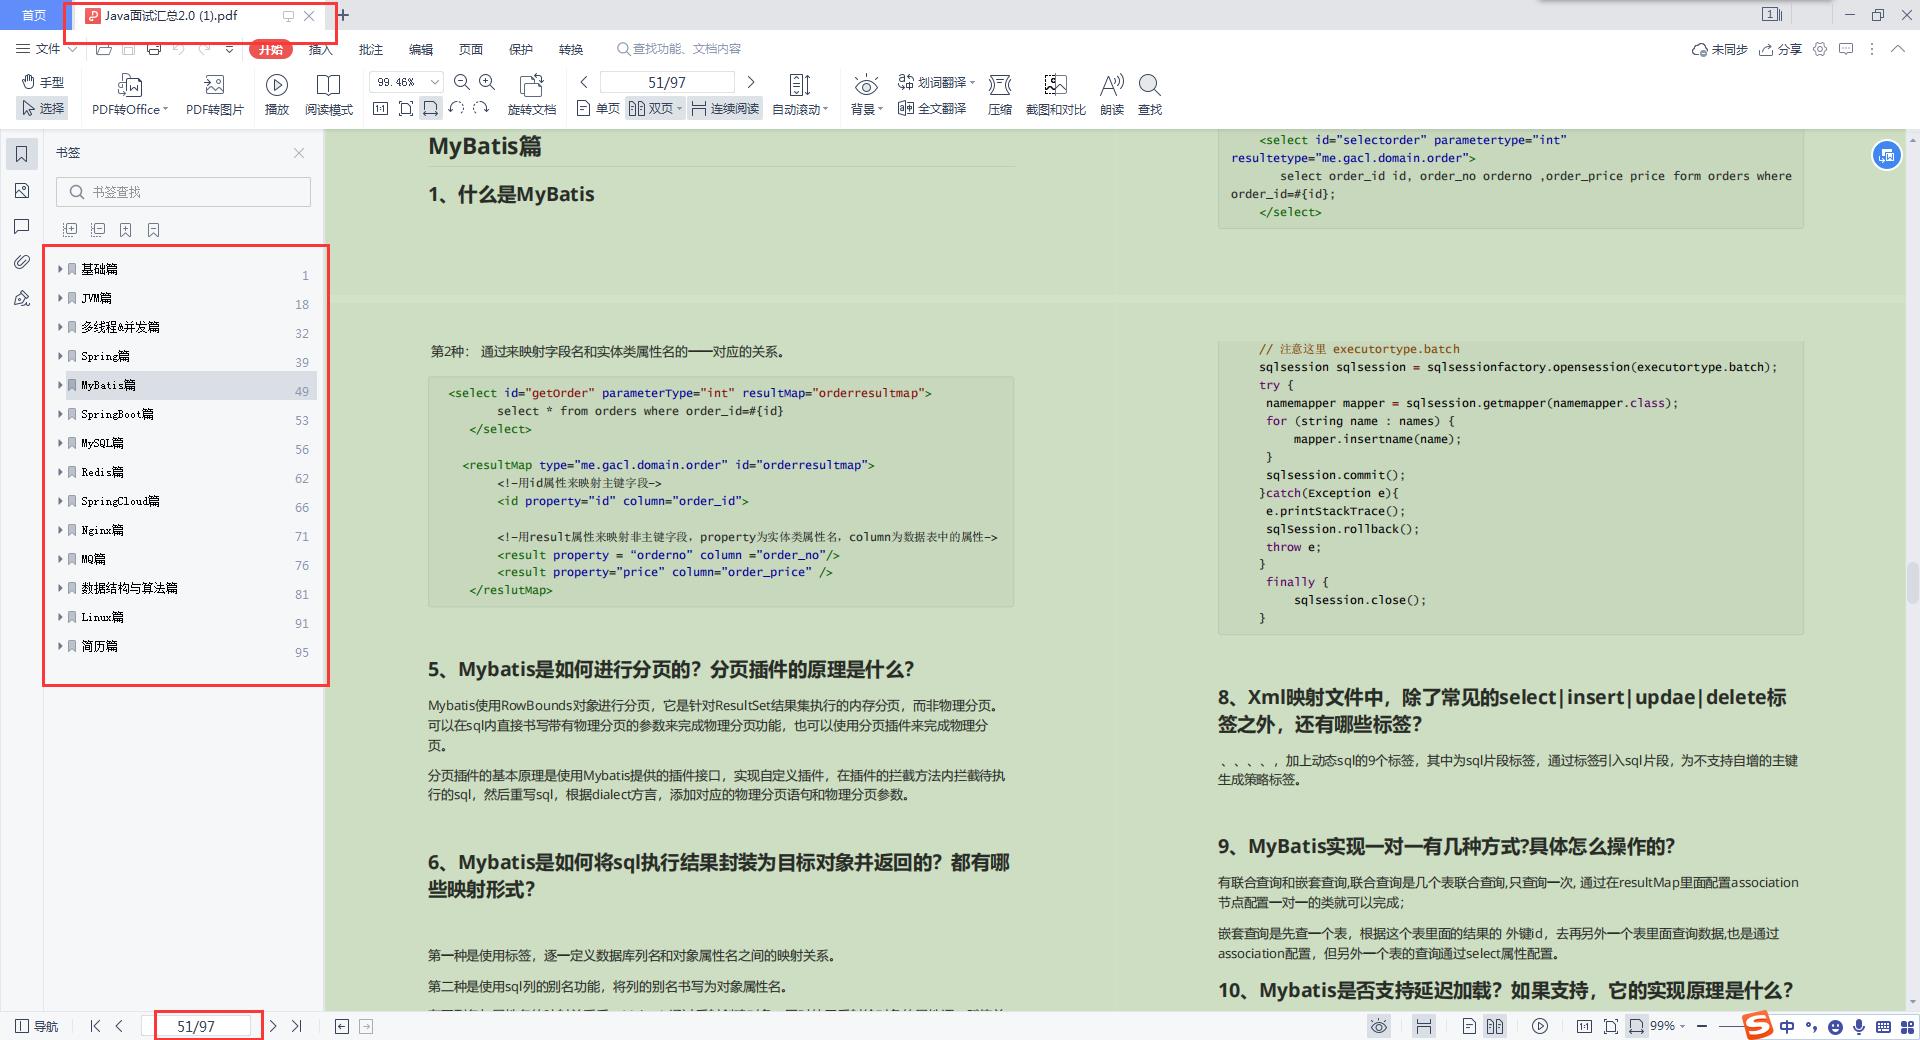1920x1040 pixels.
Task: Open the 旋转文档 rotate document tool
Action: (532, 95)
